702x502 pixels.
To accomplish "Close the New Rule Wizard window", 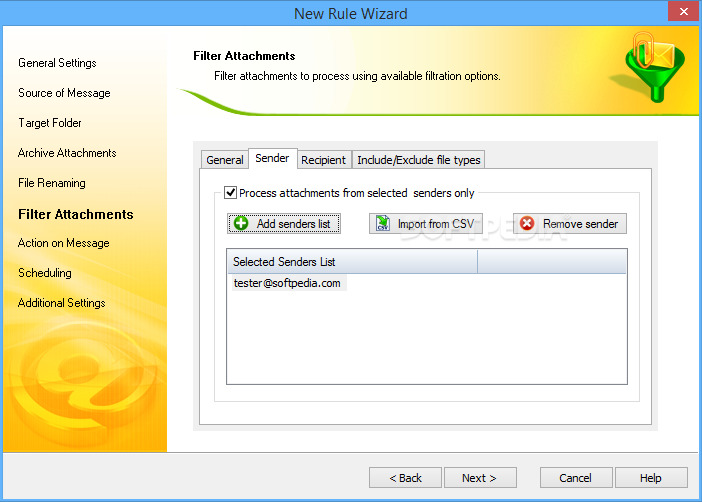I will click(x=684, y=12).
